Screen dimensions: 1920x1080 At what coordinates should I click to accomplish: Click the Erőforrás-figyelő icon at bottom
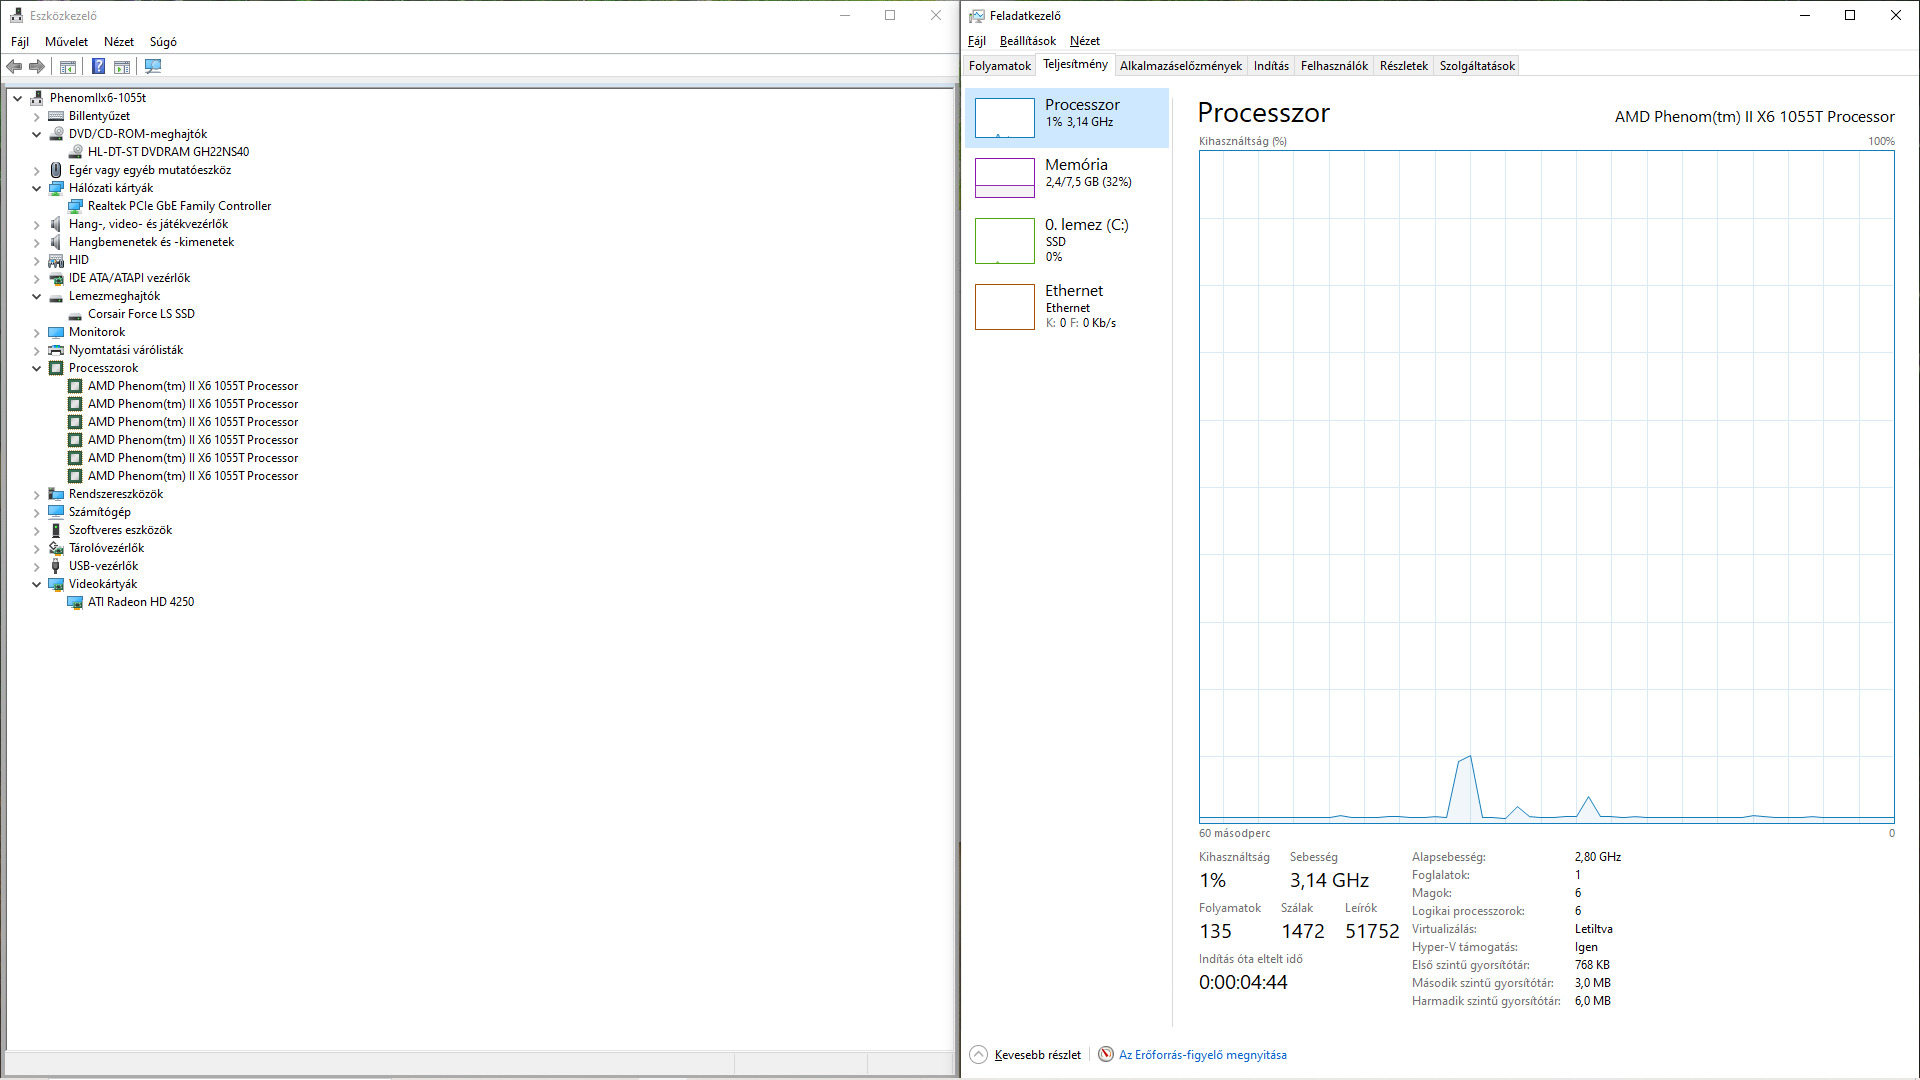tap(1106, 1054)
